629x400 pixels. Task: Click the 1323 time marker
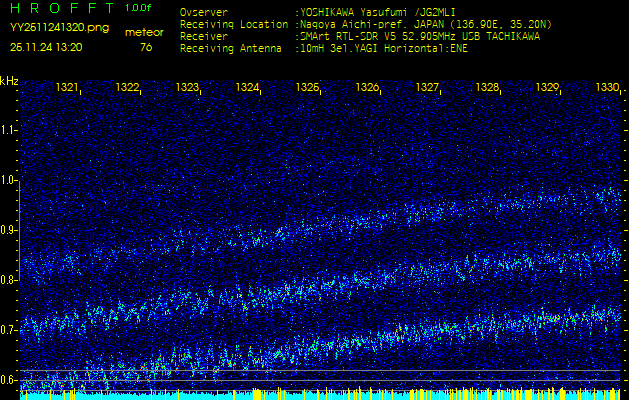tap(187, 87)
